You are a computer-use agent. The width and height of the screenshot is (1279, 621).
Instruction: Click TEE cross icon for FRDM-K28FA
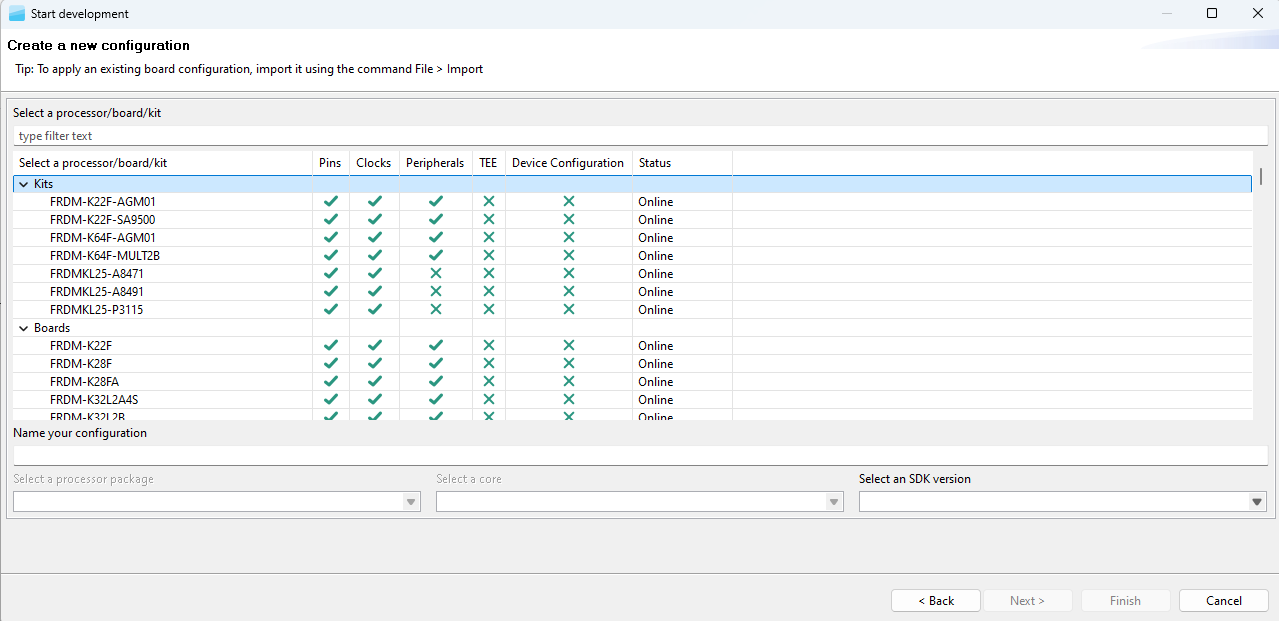tap(489, 381)
